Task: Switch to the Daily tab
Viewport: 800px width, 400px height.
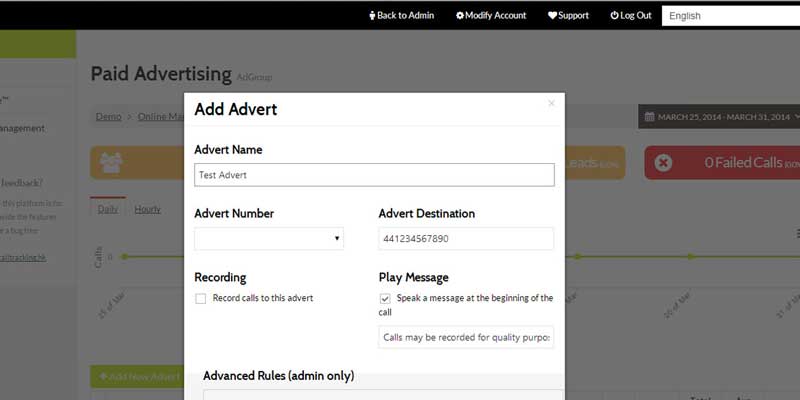Action: click(x=106, y=209)
